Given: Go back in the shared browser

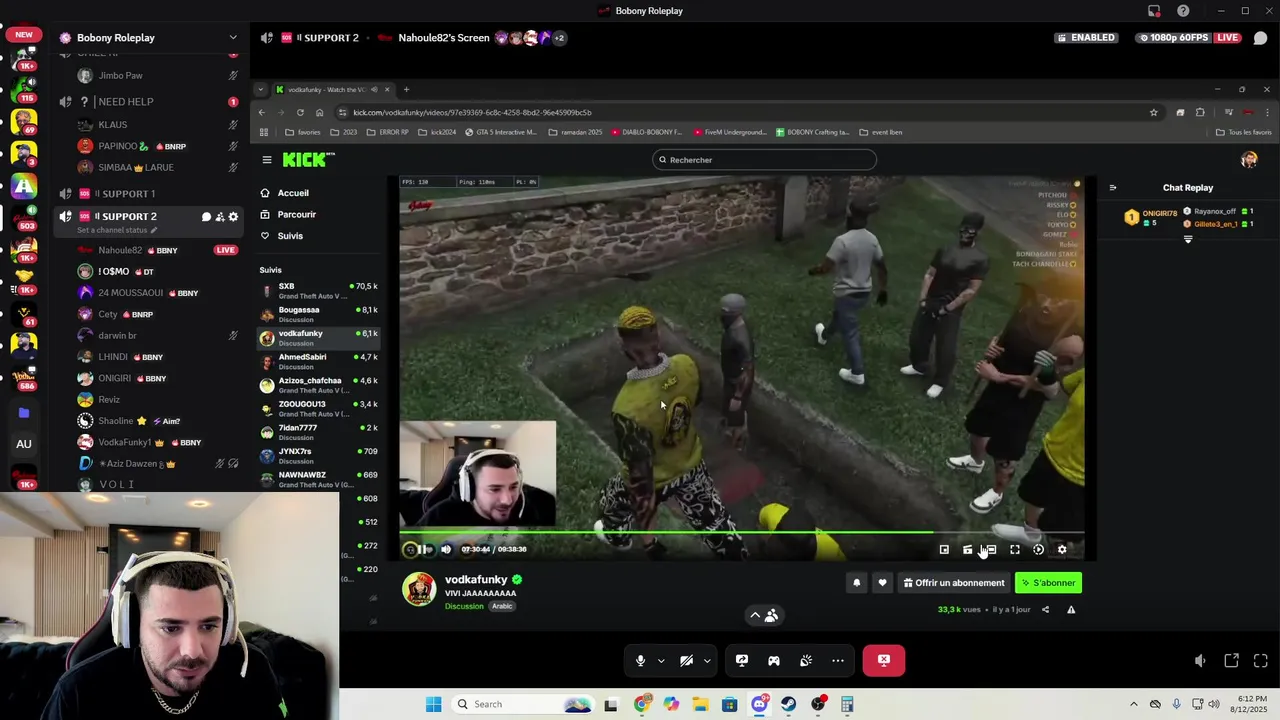Looking at the screenshot, I should click(262, 112).
